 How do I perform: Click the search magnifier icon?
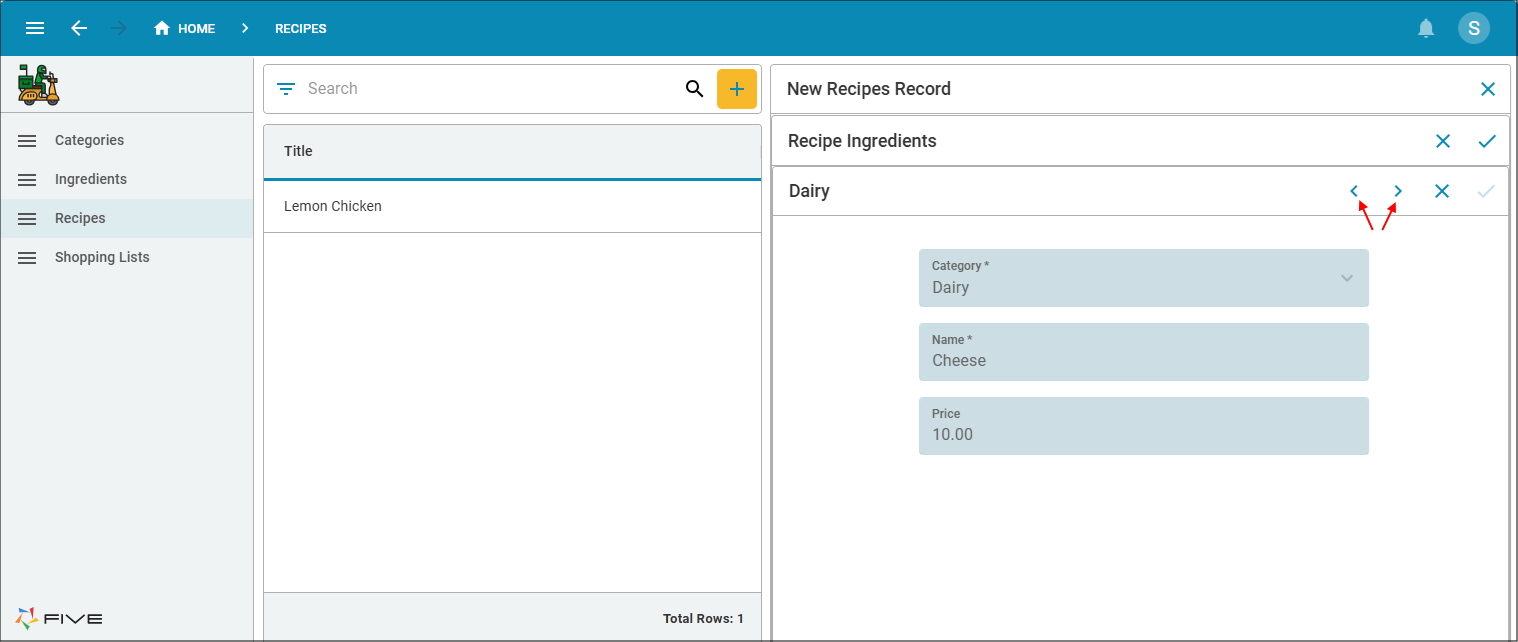[x=694, y=89]
